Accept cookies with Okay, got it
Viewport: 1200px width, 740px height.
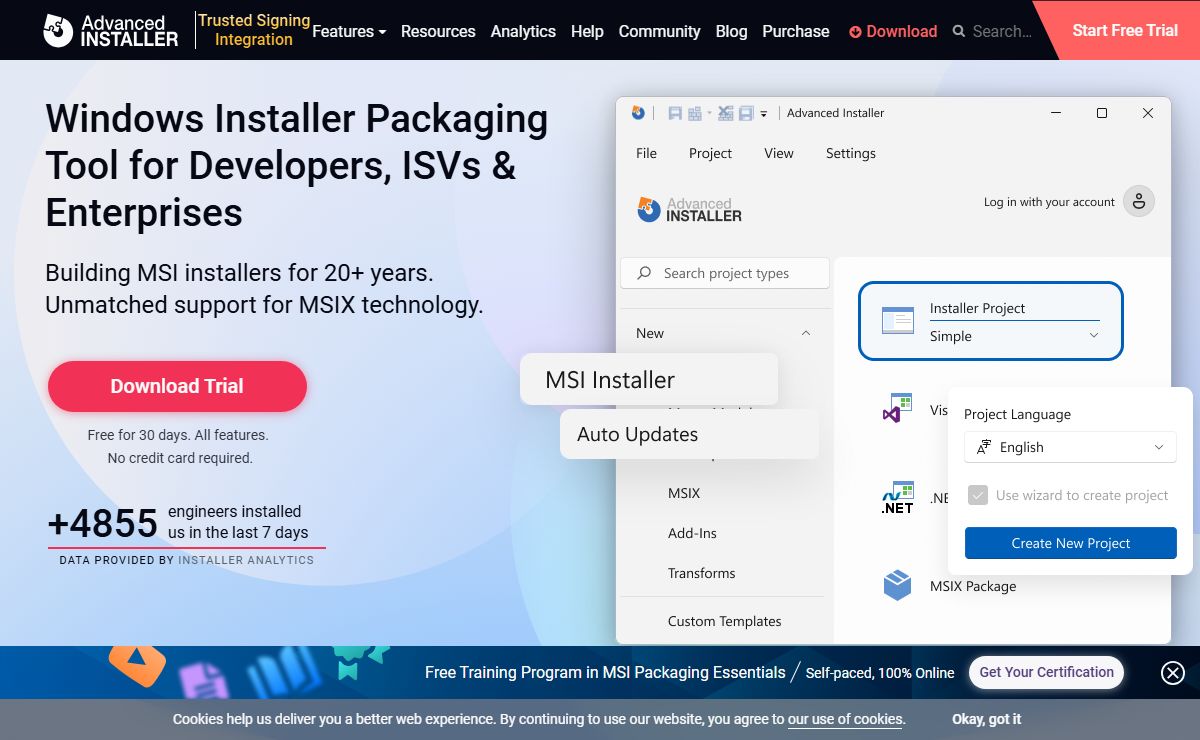click(x=986, y=719)
